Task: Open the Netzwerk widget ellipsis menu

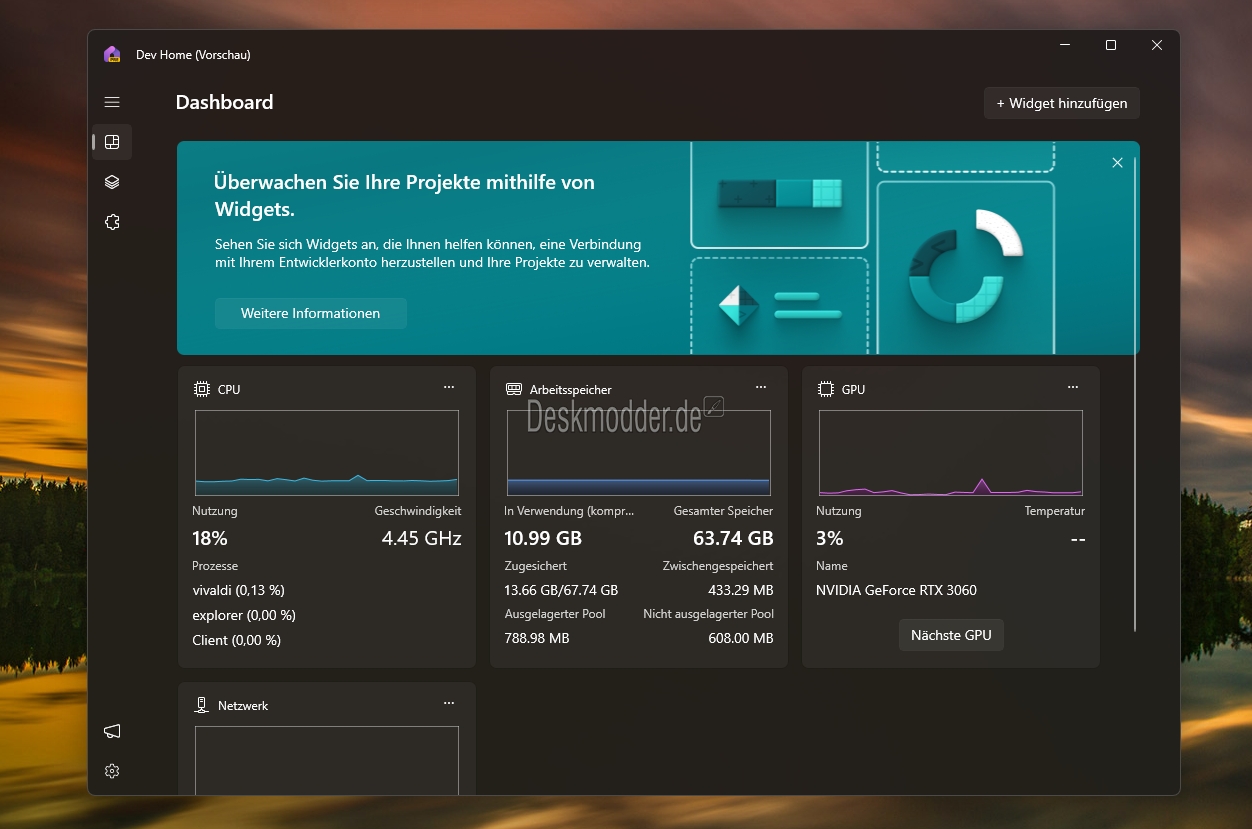Action: (x=449, y=703)
